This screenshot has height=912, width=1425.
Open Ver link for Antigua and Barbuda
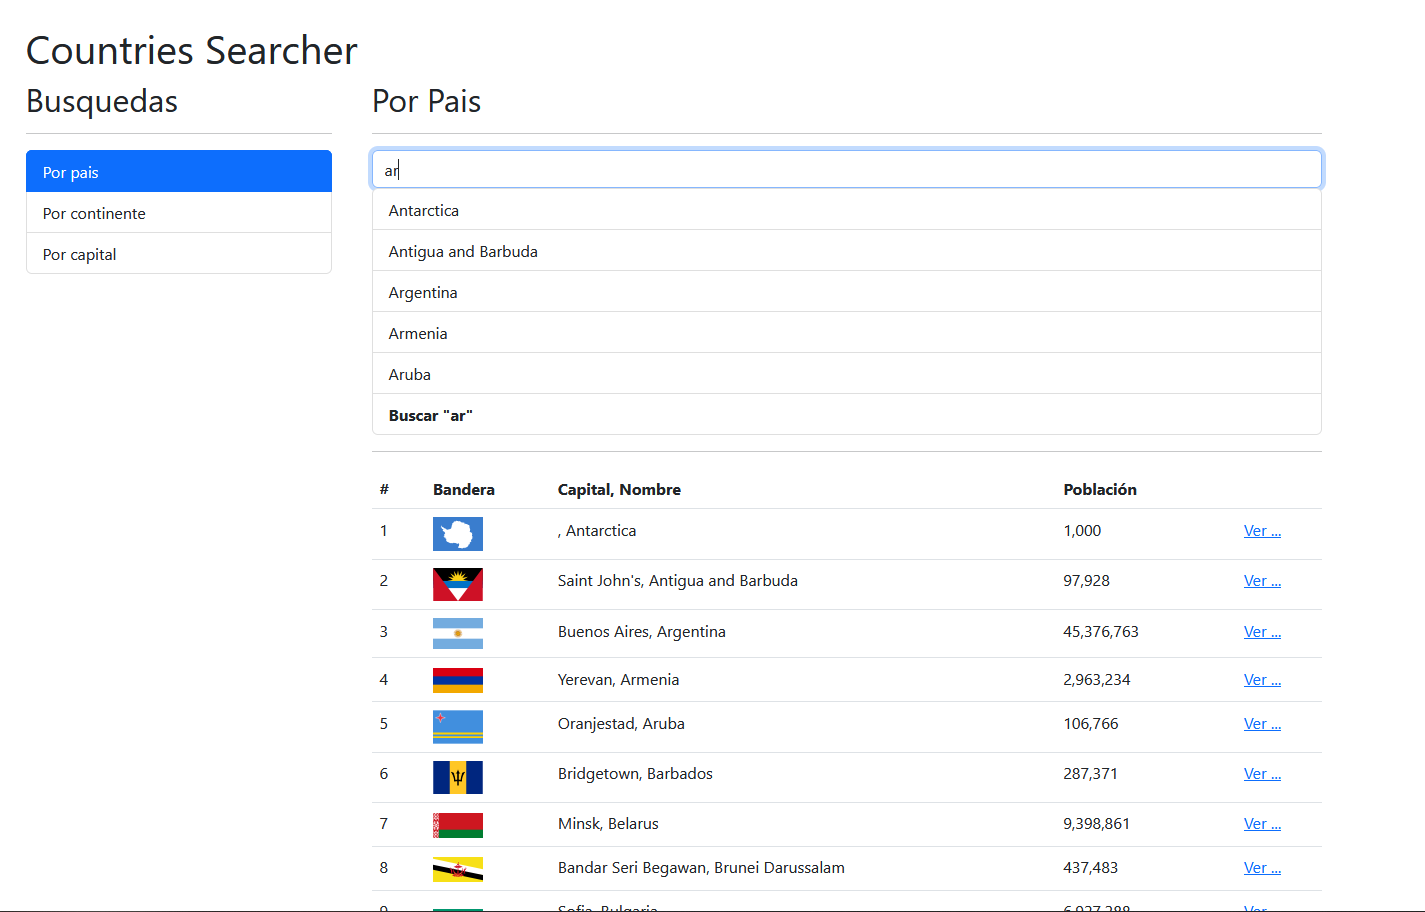(x=1262, y=581)
